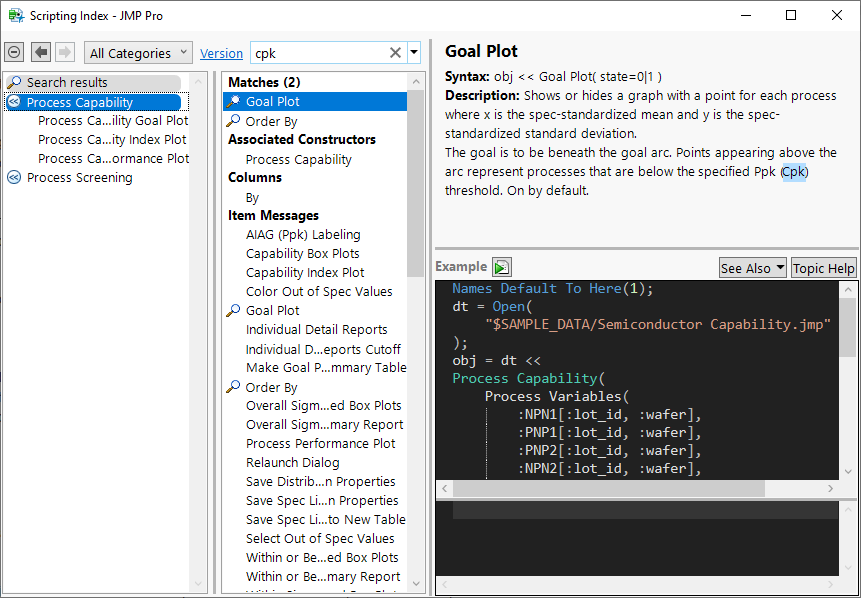861x598 pixels.
Task: Click the magnifier icon beside Search results
Action: pyautogui.click(x=14, y=83)
